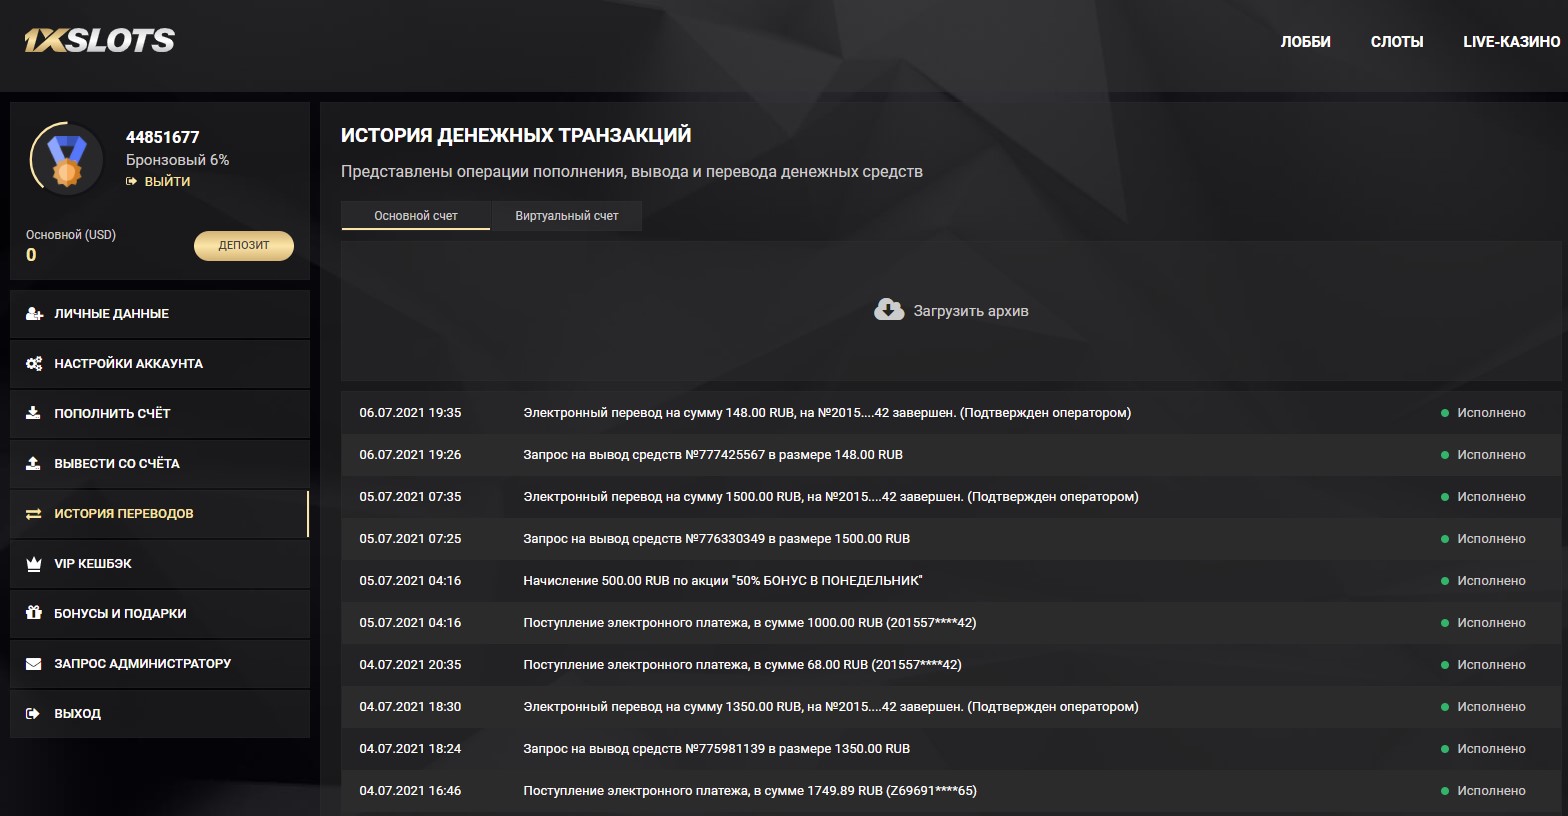Open Запрос администратору in the sidebar
The image size is (1568, 816).
[x=160, y=663]
